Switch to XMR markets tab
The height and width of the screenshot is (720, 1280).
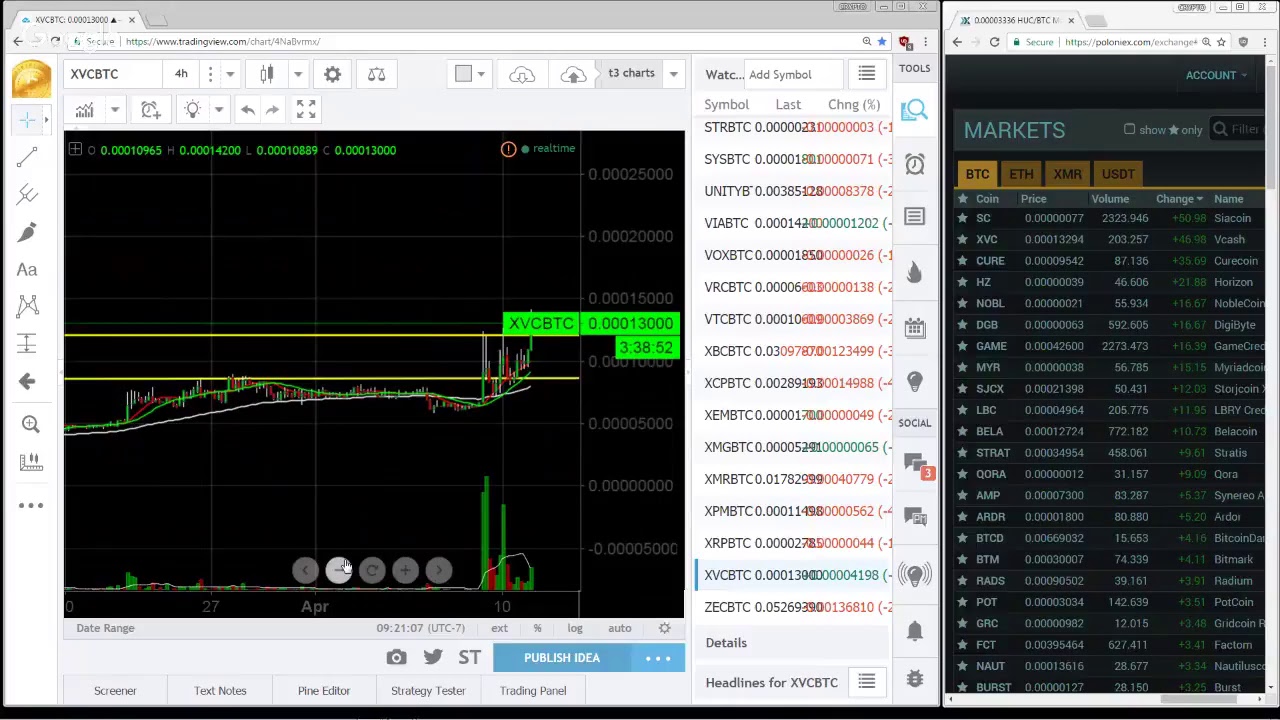(1067, 174)
